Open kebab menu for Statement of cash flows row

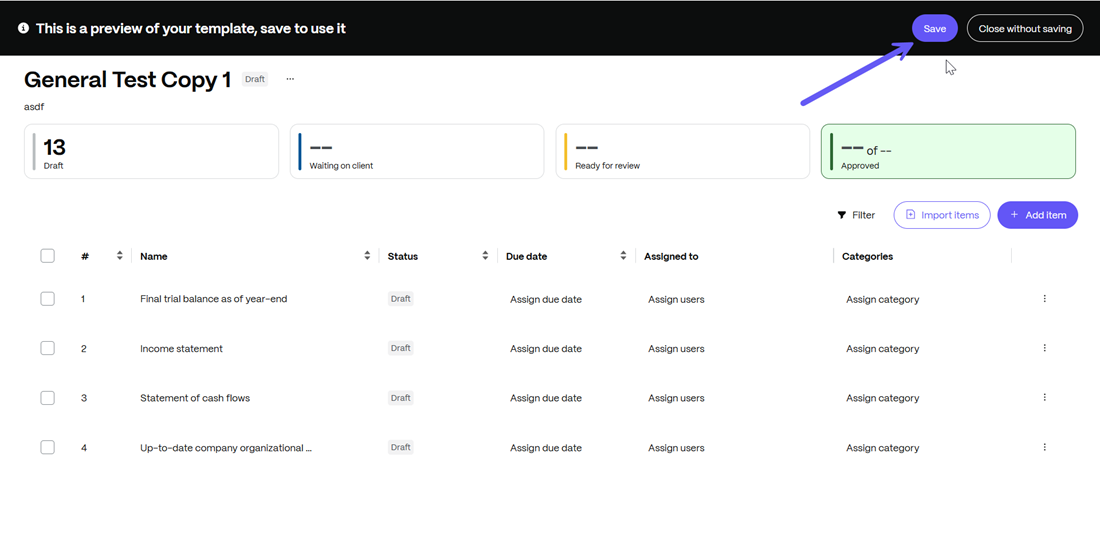click(1044, 397)
